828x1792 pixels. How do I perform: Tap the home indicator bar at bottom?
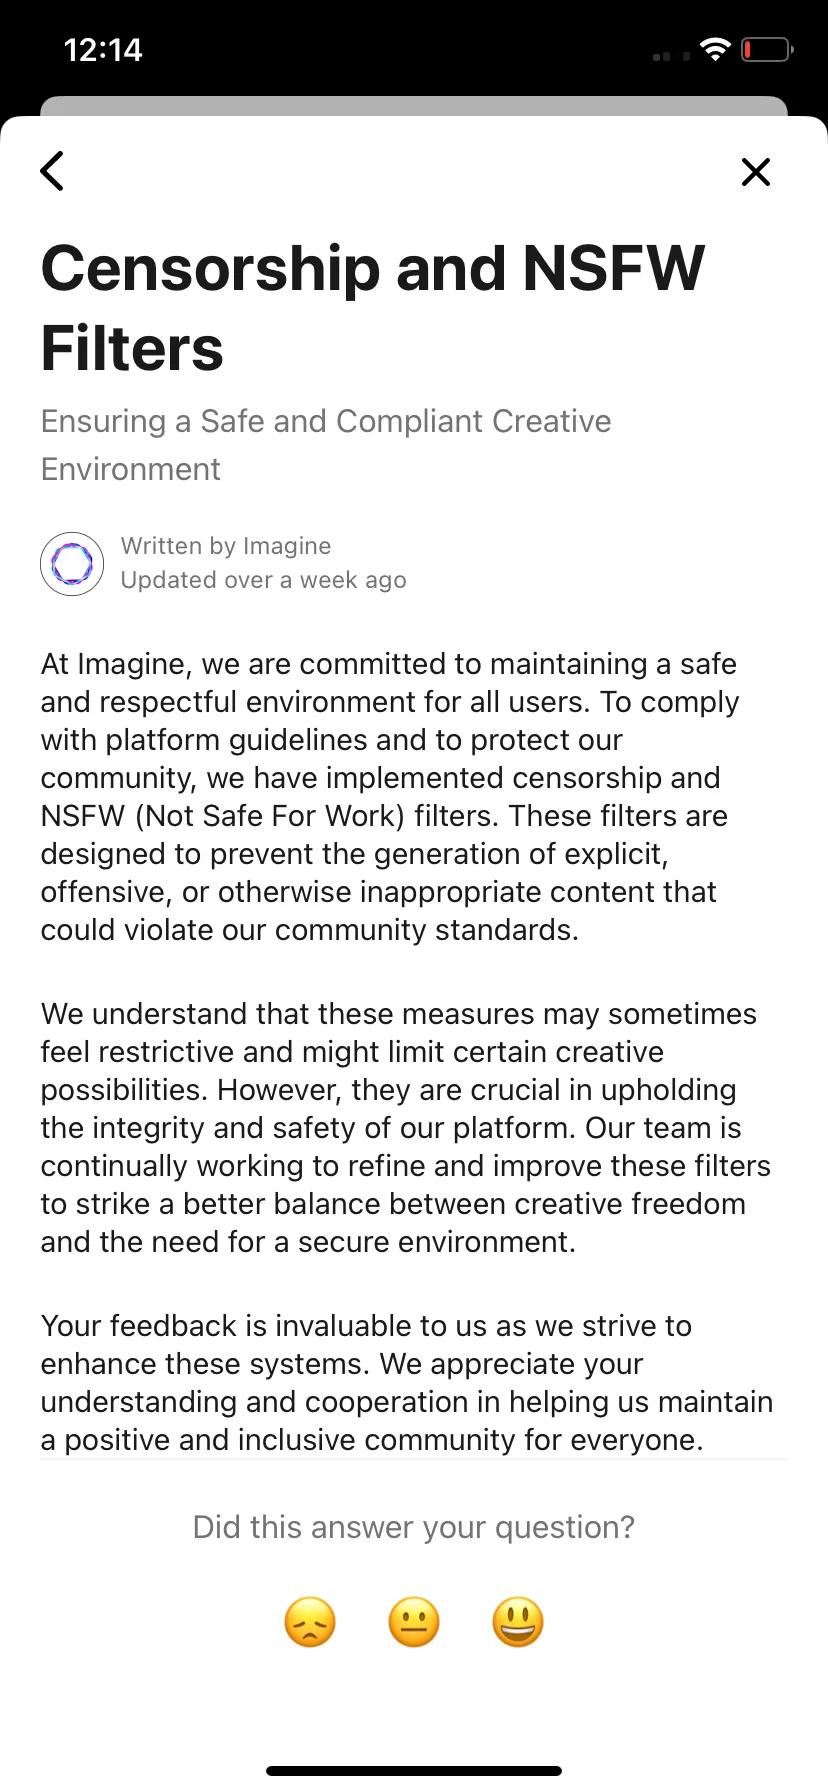pos(414,1770)
